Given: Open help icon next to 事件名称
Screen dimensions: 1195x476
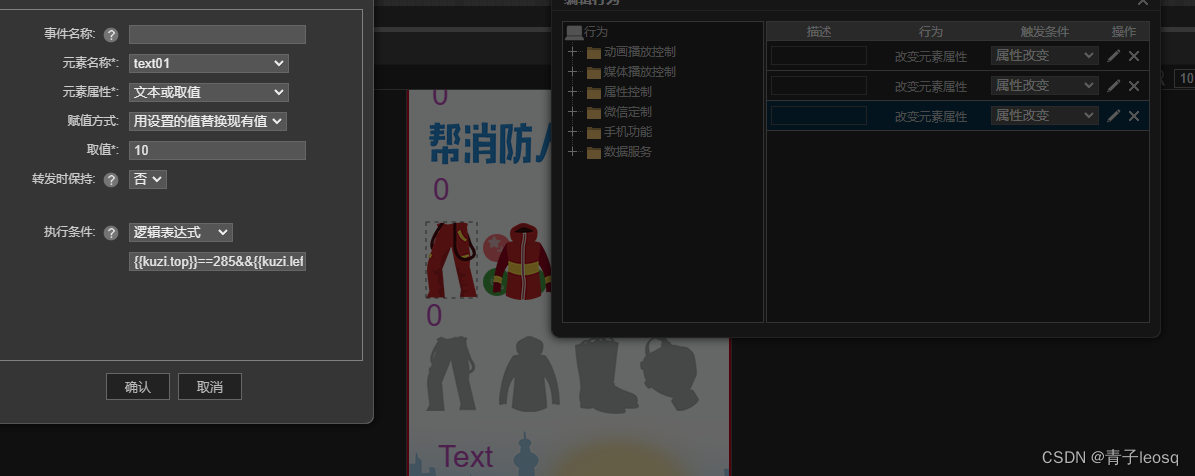Looking at the screenshot, I should click(111, 35).
